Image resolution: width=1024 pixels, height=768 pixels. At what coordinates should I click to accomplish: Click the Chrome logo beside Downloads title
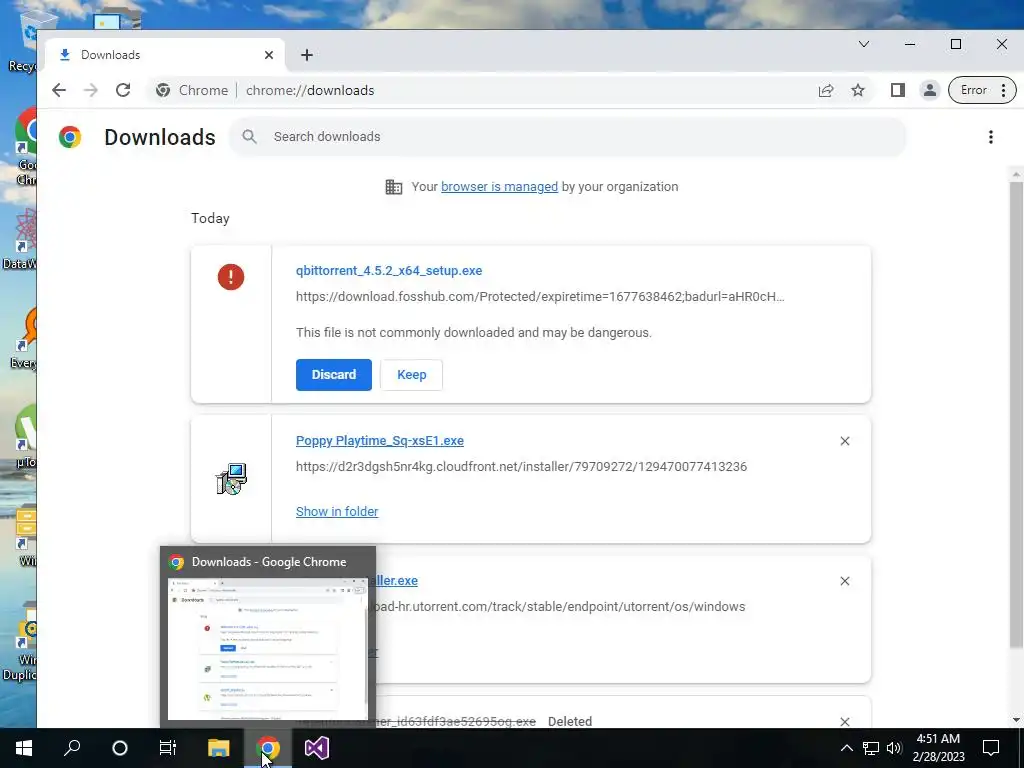point(70,136)
